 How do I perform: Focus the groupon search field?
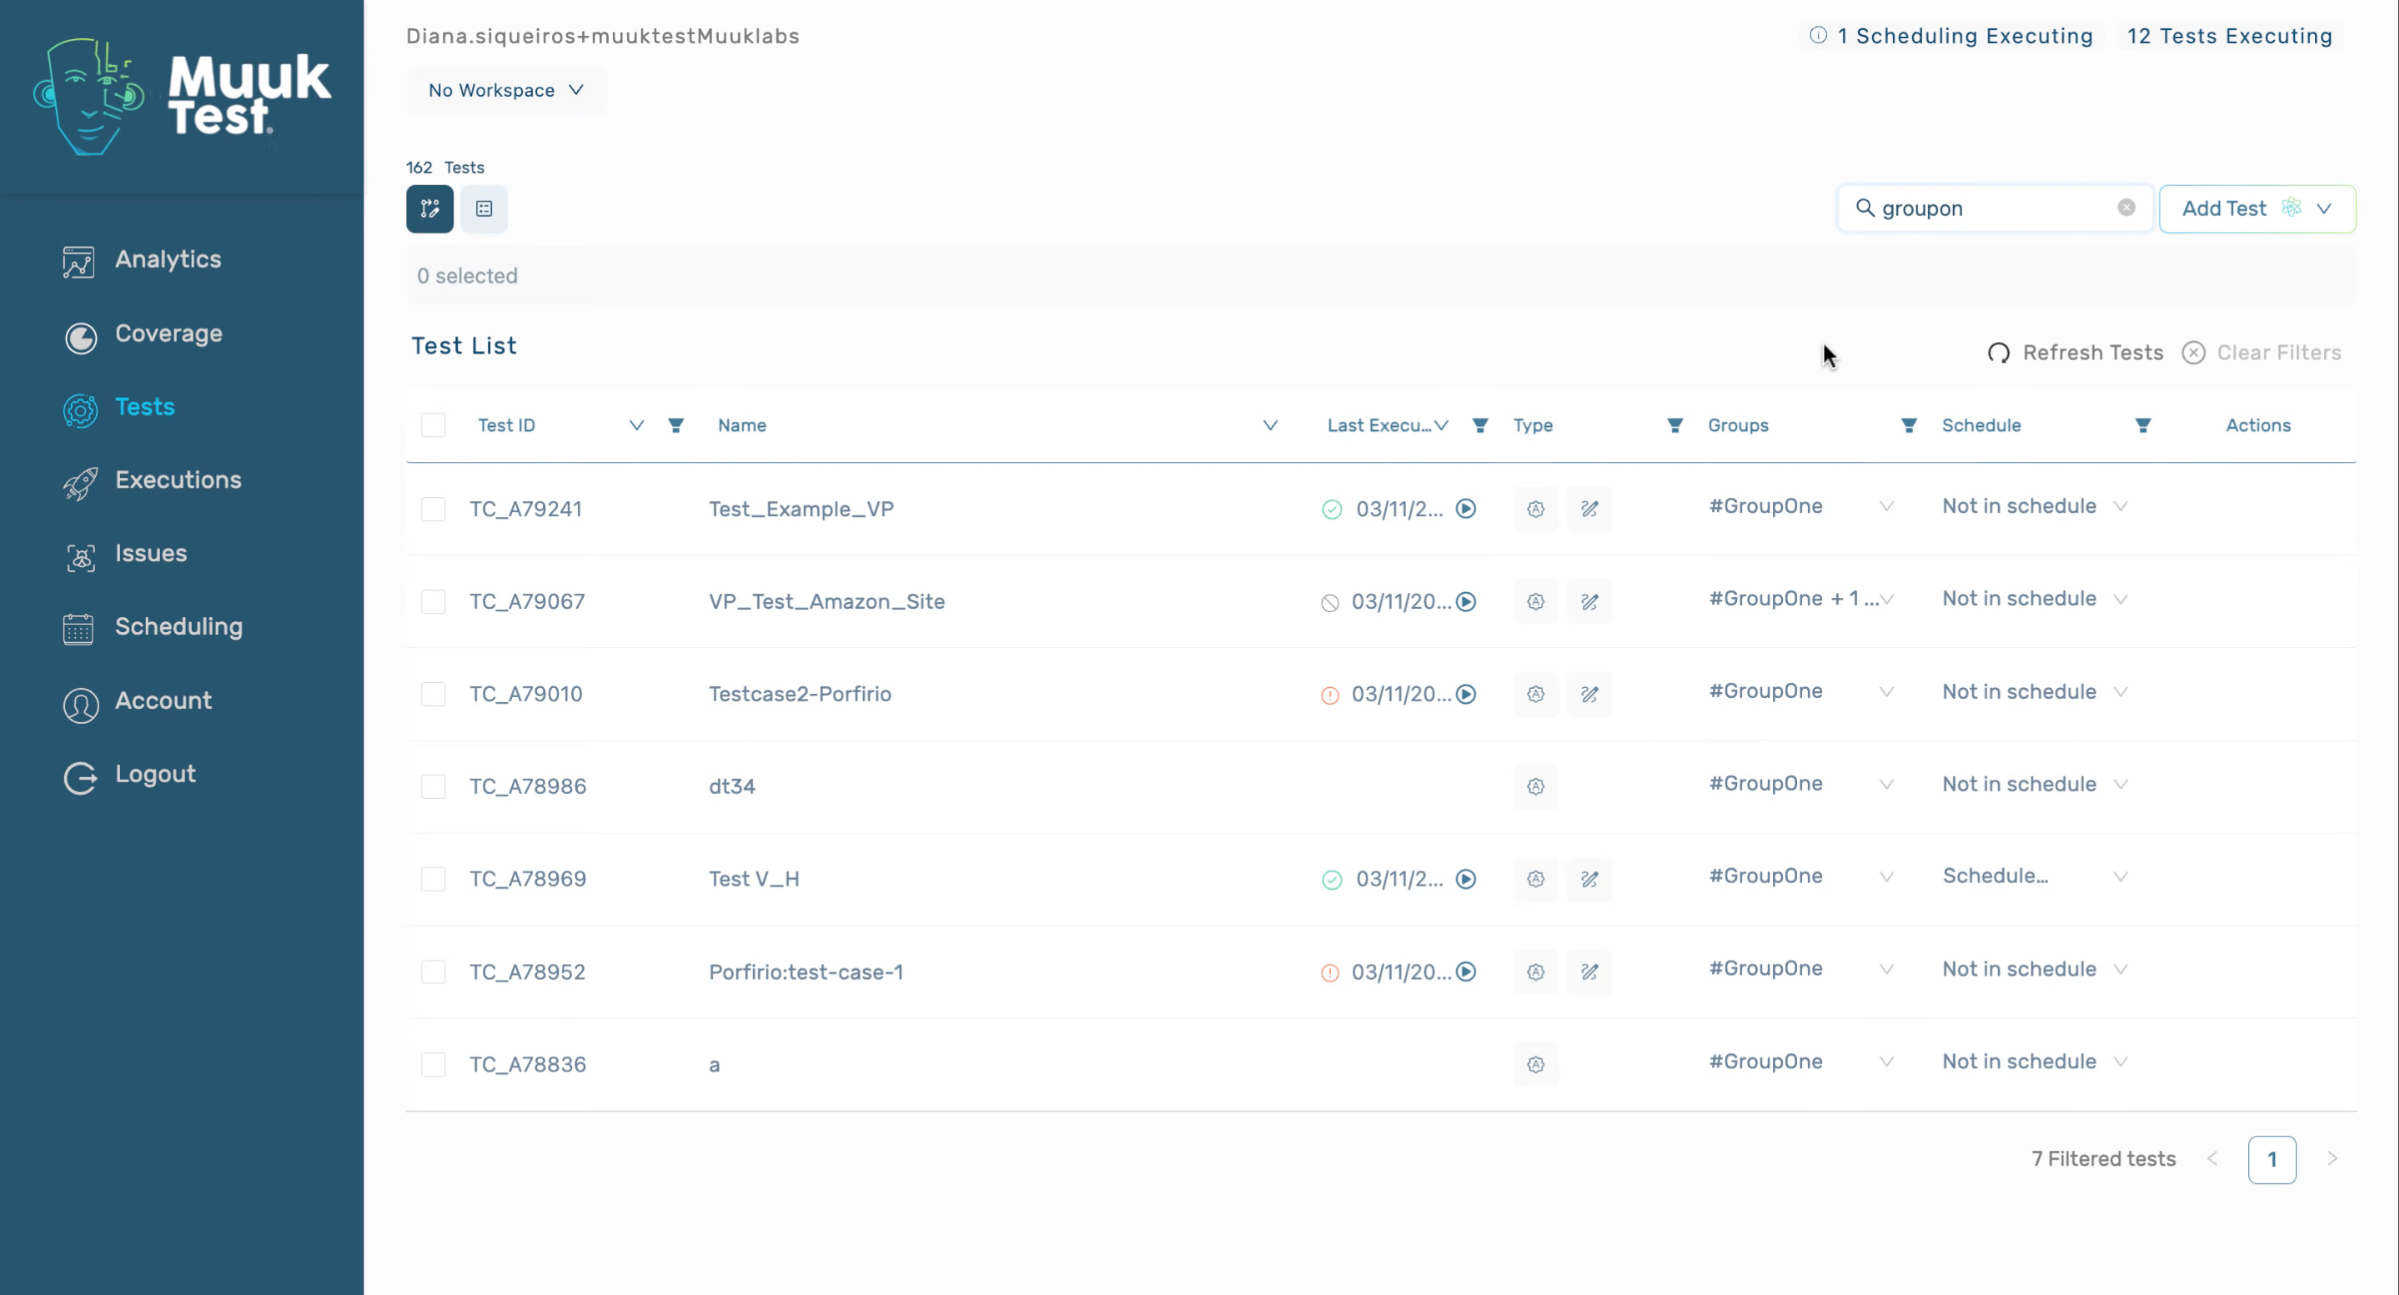click(1994, 208)
